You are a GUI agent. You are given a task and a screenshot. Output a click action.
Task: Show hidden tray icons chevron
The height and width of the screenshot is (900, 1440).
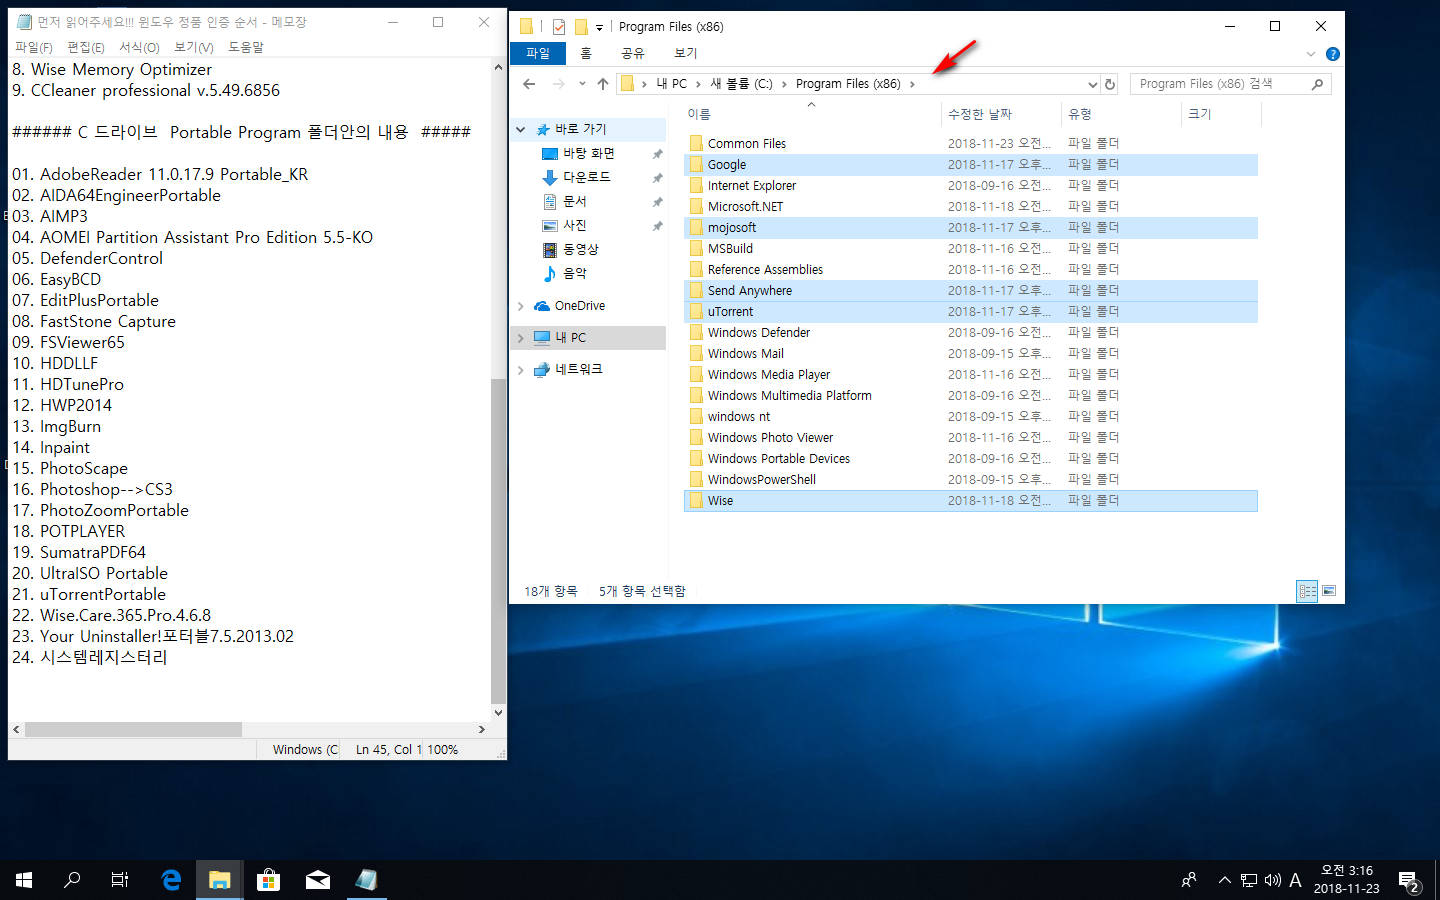1224,880
